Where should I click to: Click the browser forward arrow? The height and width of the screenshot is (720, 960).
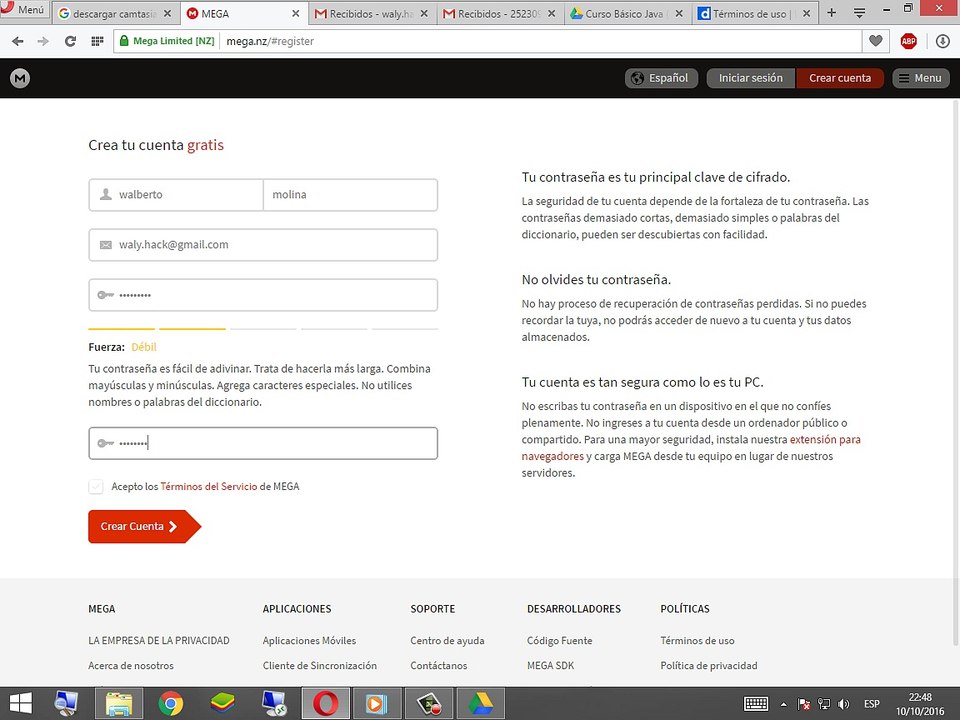click(x=43, y=41)
